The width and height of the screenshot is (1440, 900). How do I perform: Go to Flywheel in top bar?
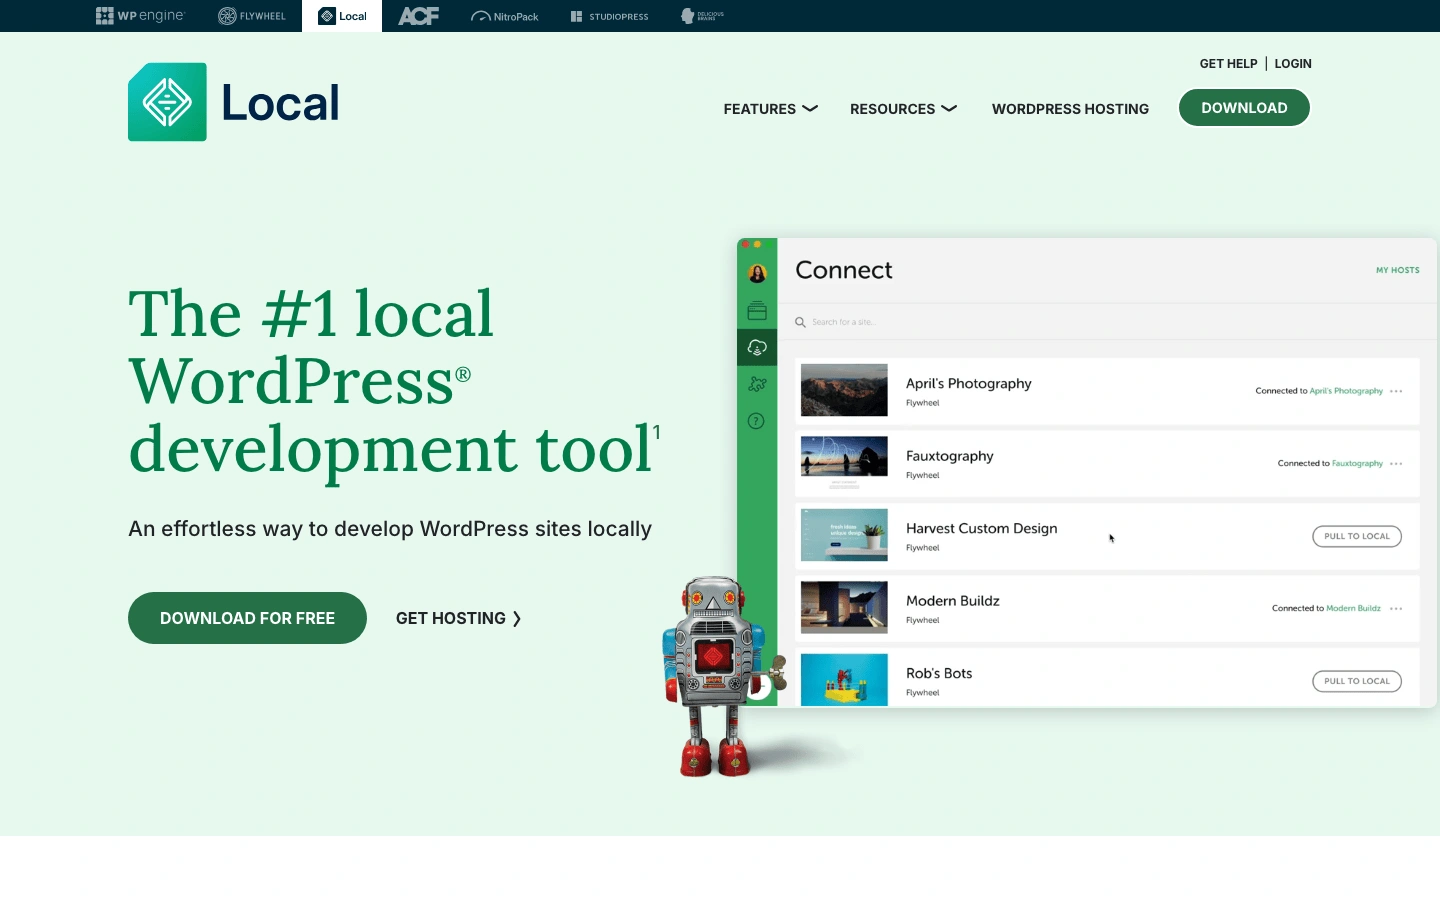pos(252,16)
